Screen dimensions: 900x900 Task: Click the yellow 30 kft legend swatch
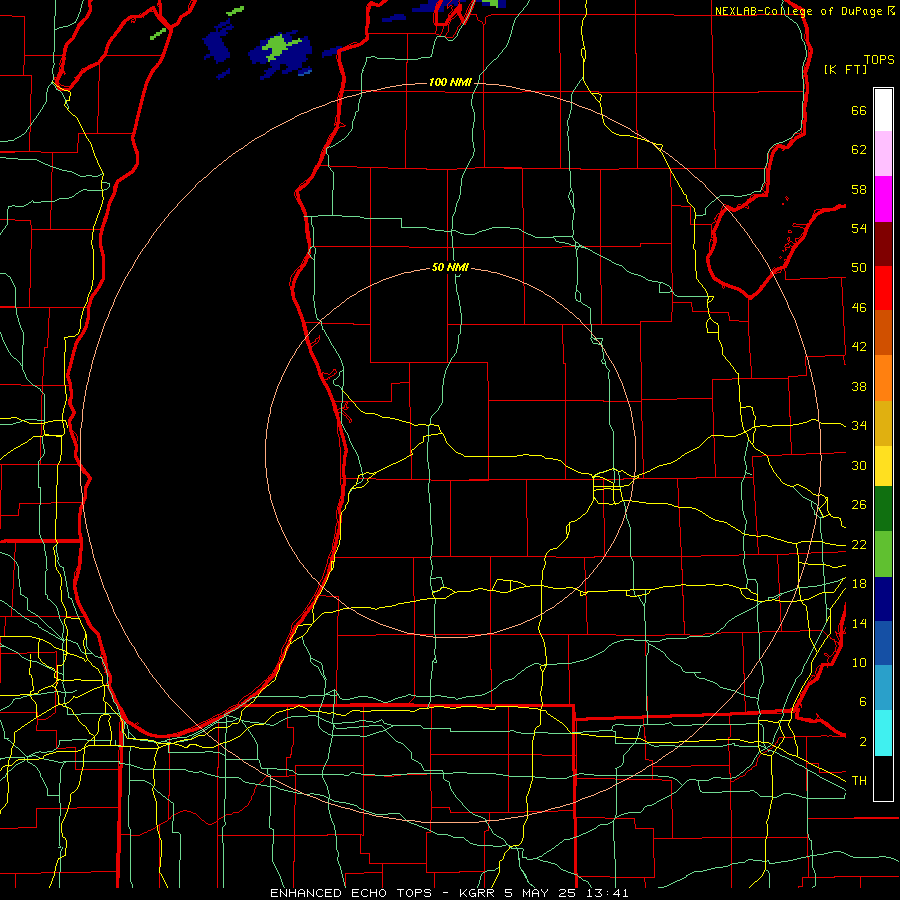883,466
